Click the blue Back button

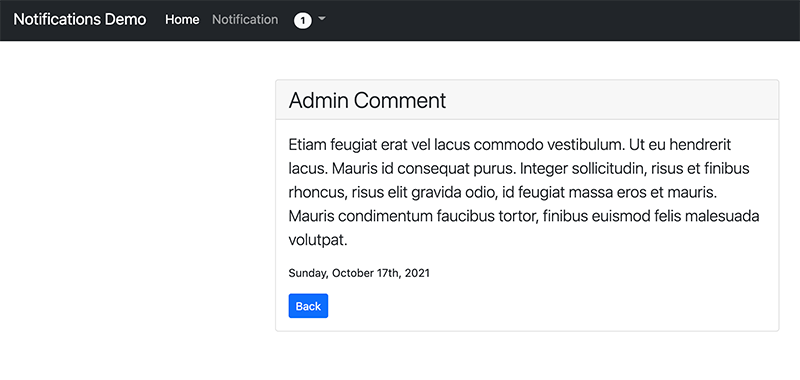pos(308,306)
